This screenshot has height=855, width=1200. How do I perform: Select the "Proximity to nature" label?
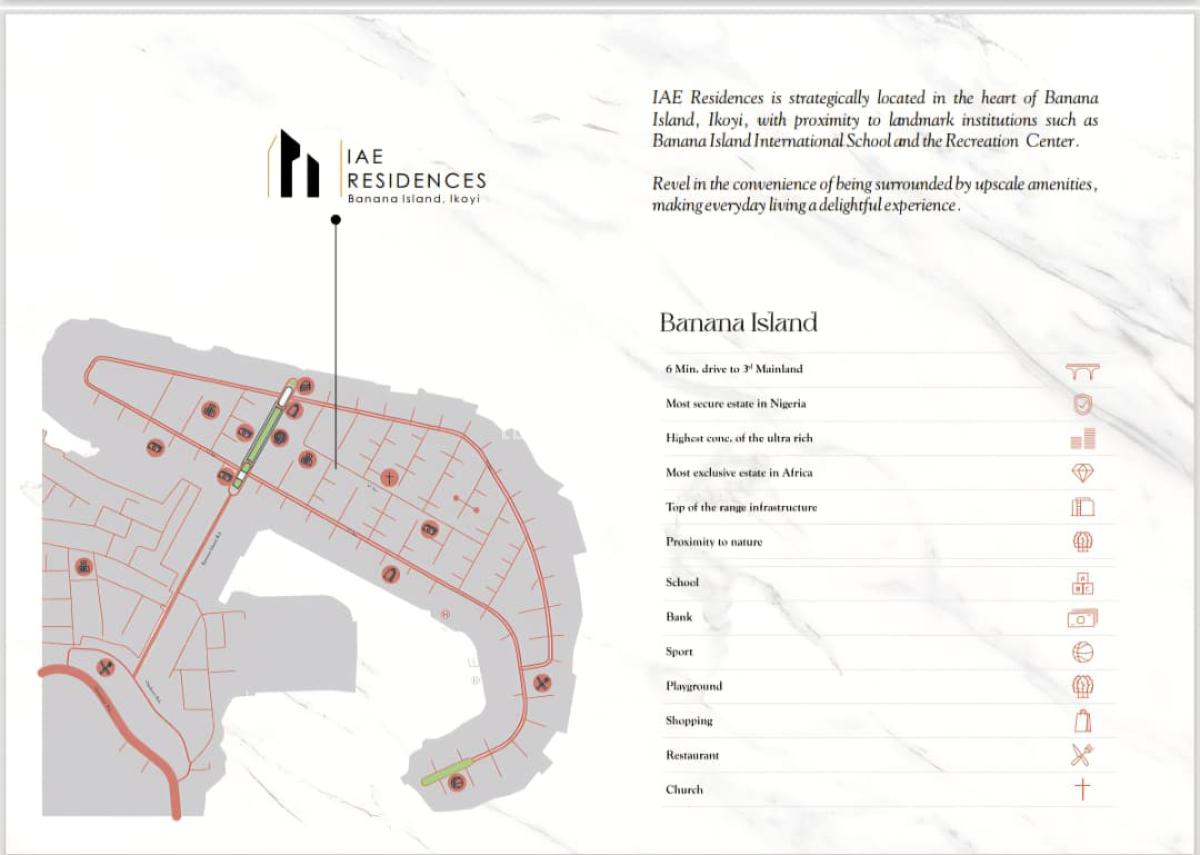pyautogui.click(x=714, y=542)
